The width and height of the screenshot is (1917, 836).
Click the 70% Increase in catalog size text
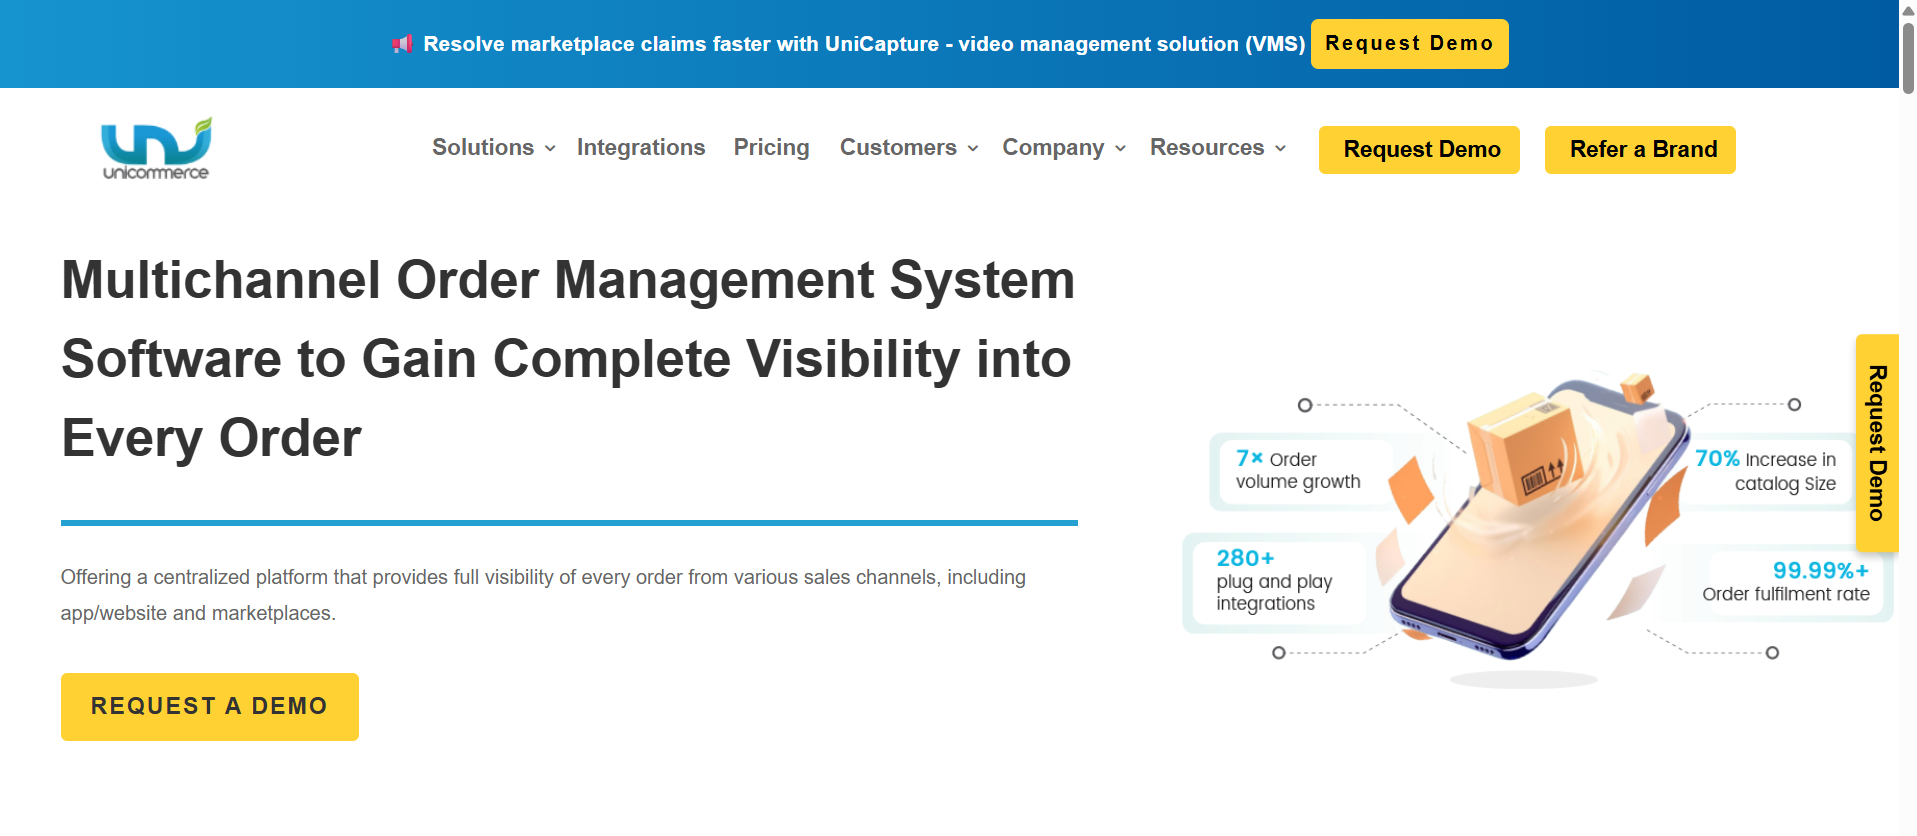[1765, 471]
